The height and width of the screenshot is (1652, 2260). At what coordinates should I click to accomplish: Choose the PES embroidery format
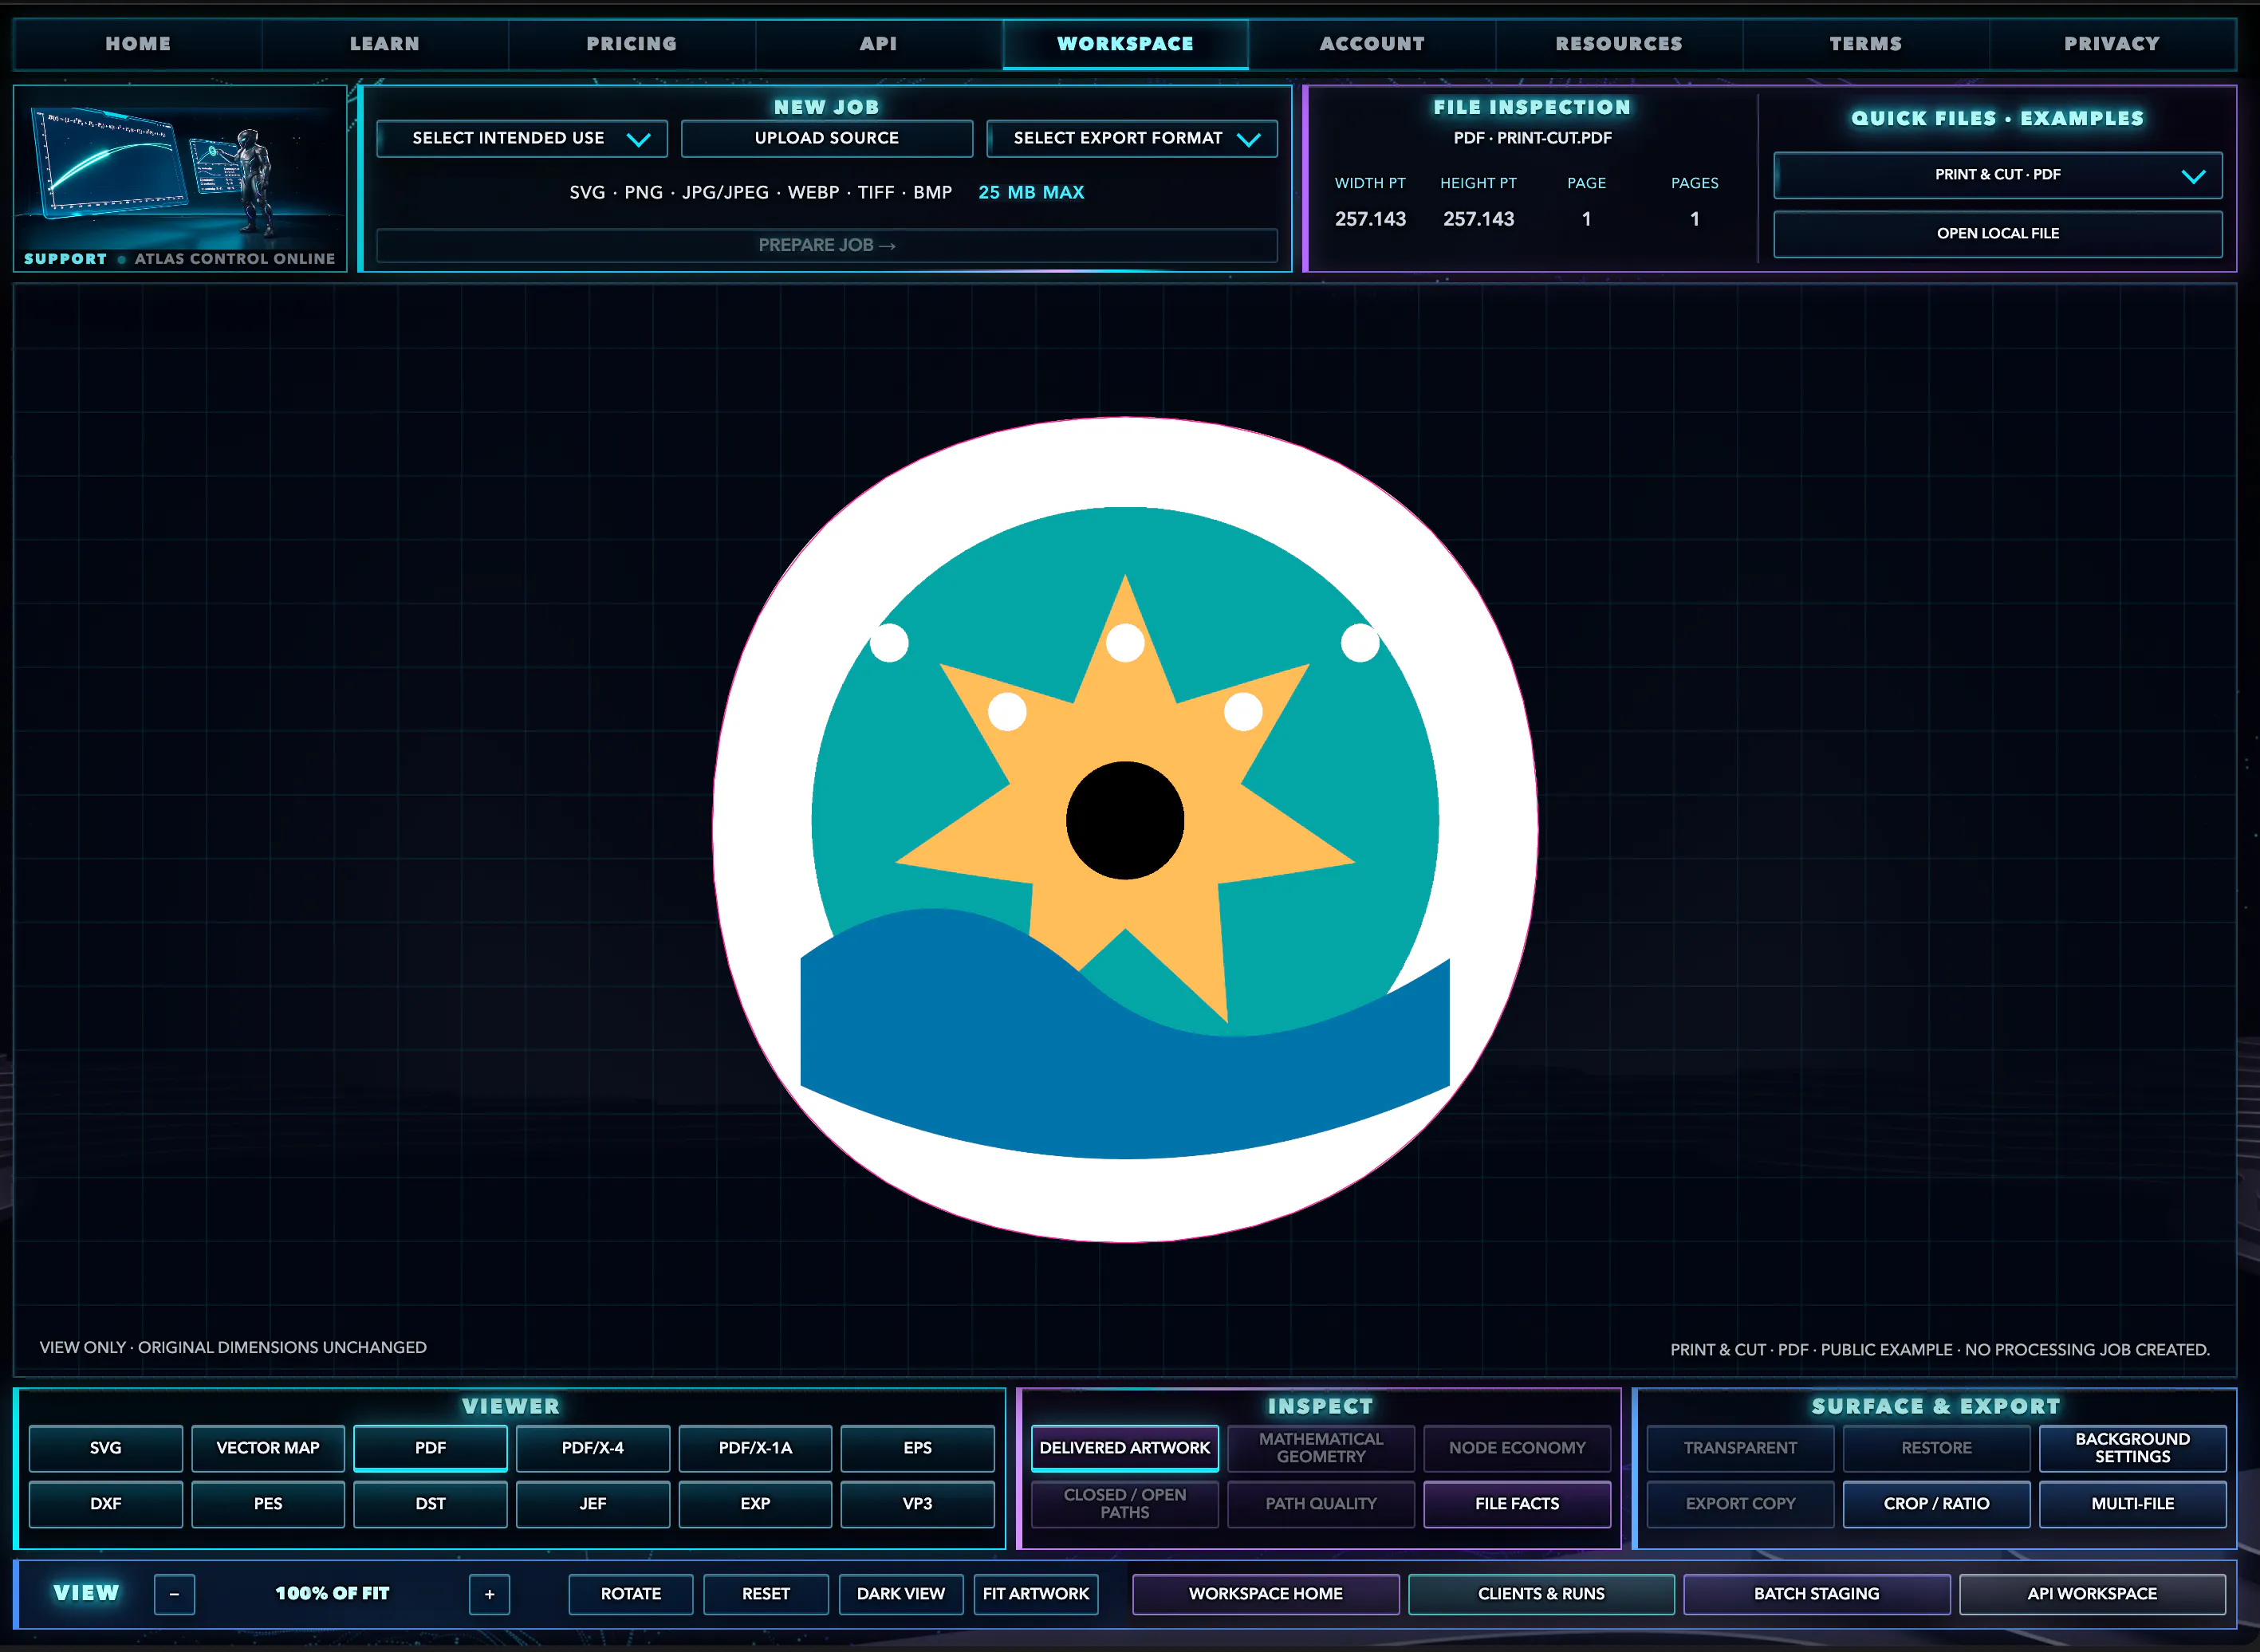tap(268, 1504)
